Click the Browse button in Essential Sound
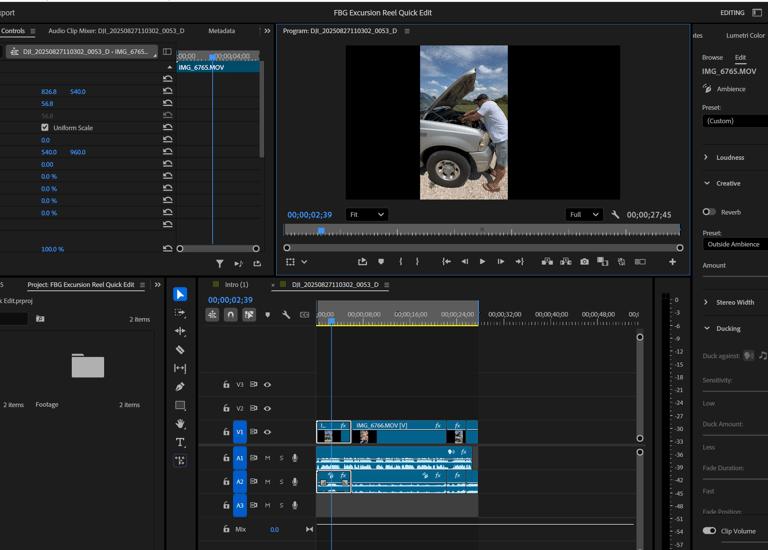This screenshot has height=550, width=768. [x=712, y=58]
